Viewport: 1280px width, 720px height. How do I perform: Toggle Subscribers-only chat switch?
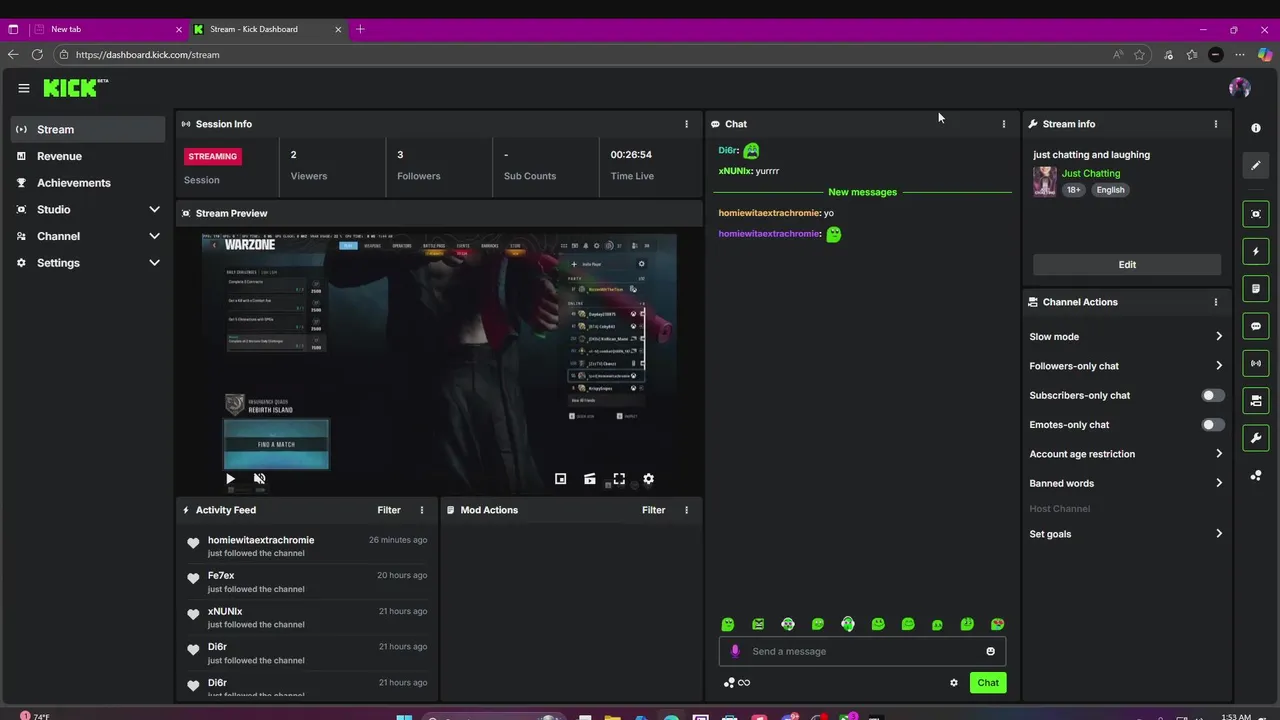pyautogui.click(x=1212, y=395)
